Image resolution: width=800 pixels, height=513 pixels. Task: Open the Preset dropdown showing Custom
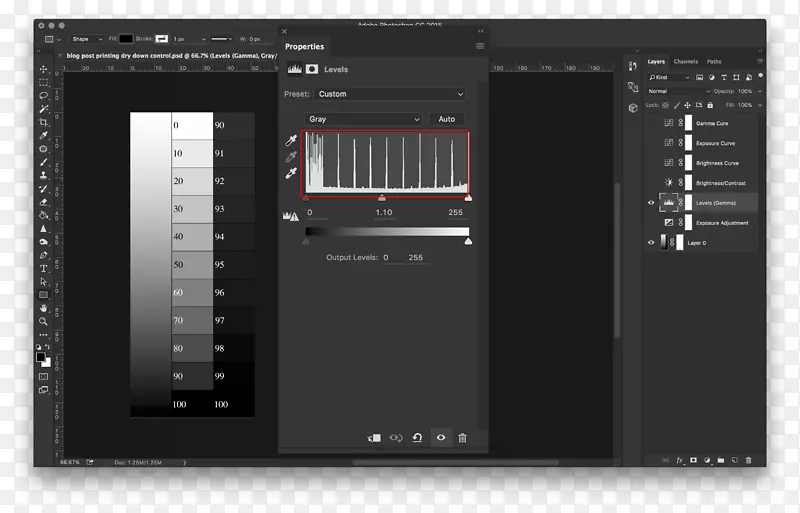pos(390,94)
